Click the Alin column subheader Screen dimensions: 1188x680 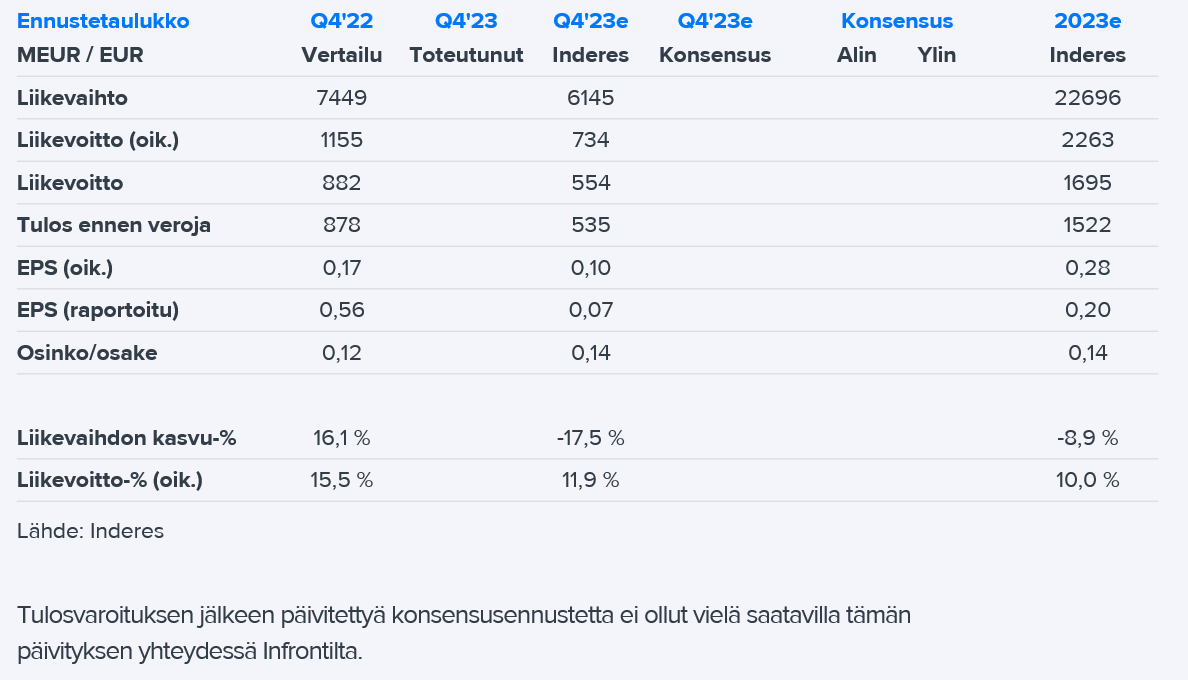(x=856, y=55)
